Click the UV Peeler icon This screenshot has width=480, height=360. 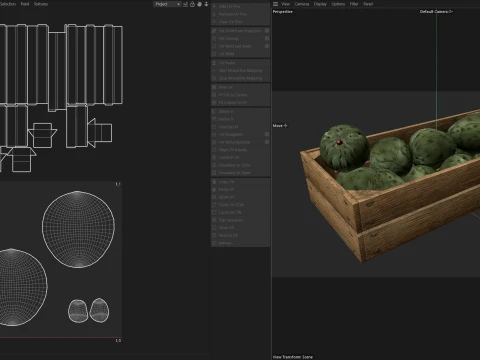click(x=214, y=63)
